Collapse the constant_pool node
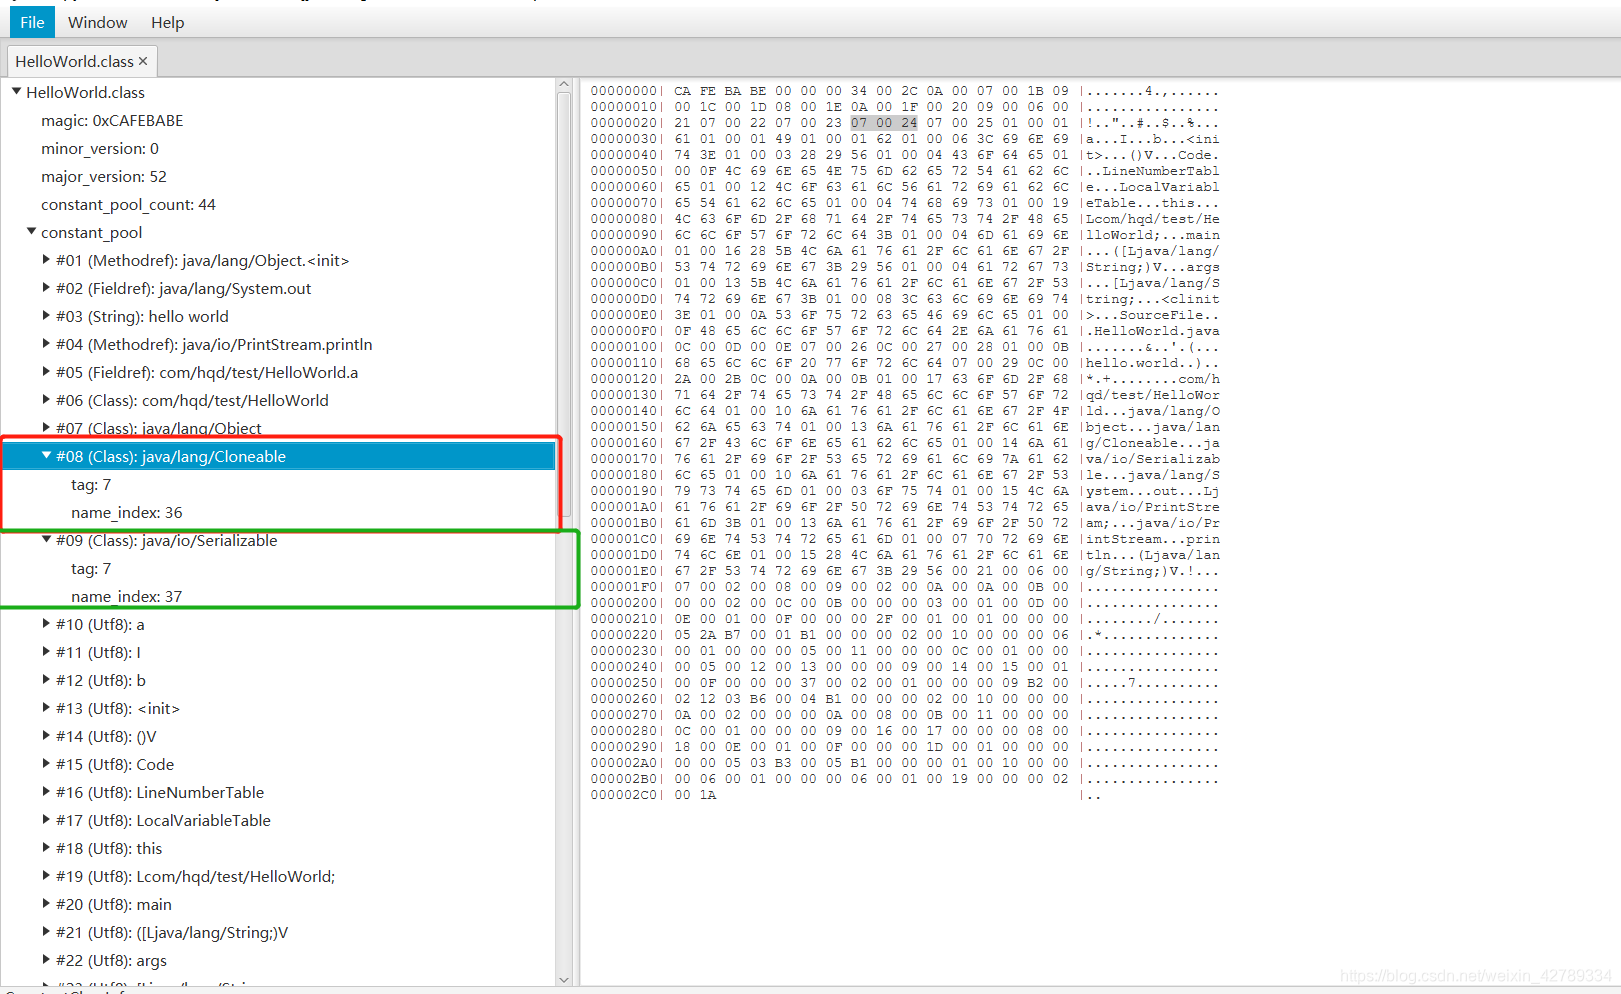1621x994 pixels. coord(31,231)
